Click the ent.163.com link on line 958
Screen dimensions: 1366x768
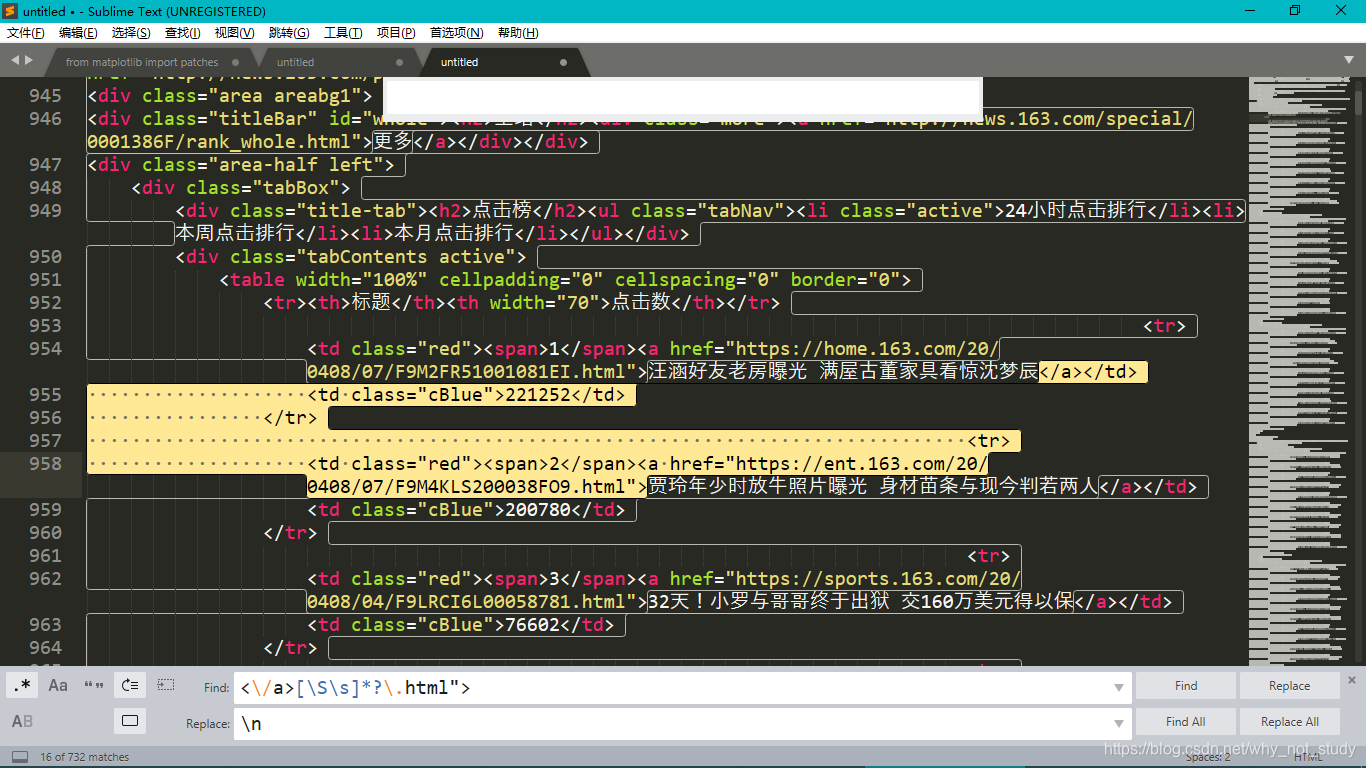click(861, 464)
